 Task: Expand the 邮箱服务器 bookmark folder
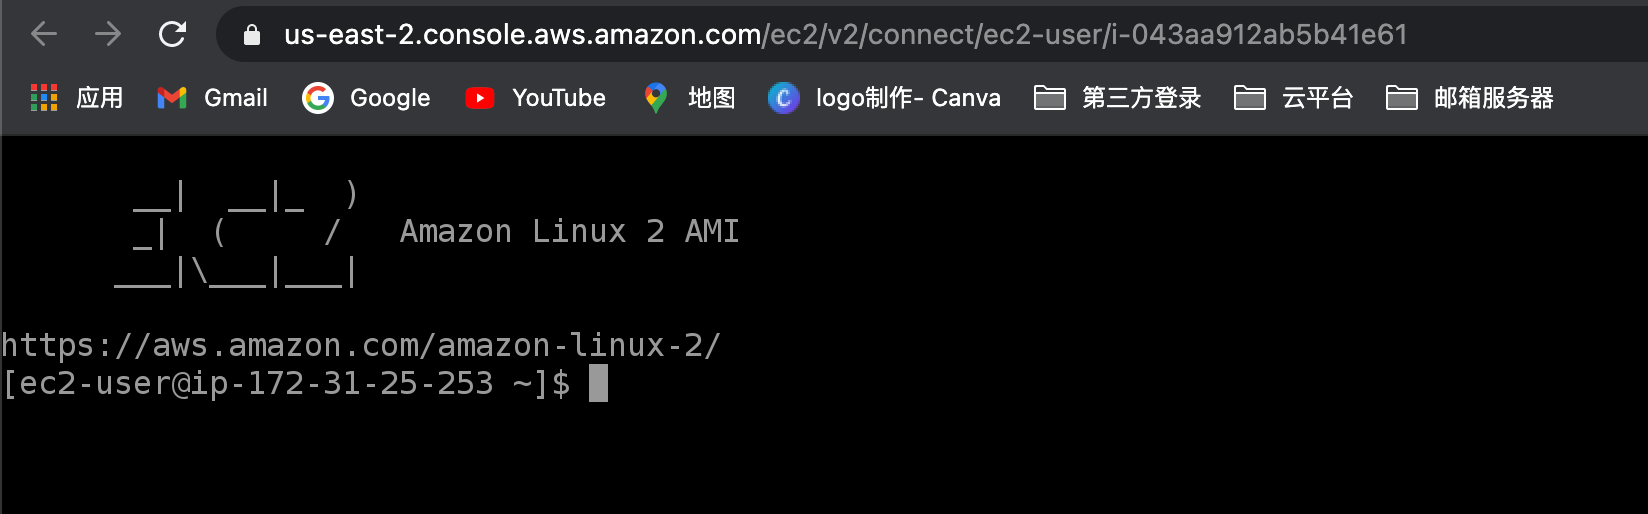[1470, 97]
